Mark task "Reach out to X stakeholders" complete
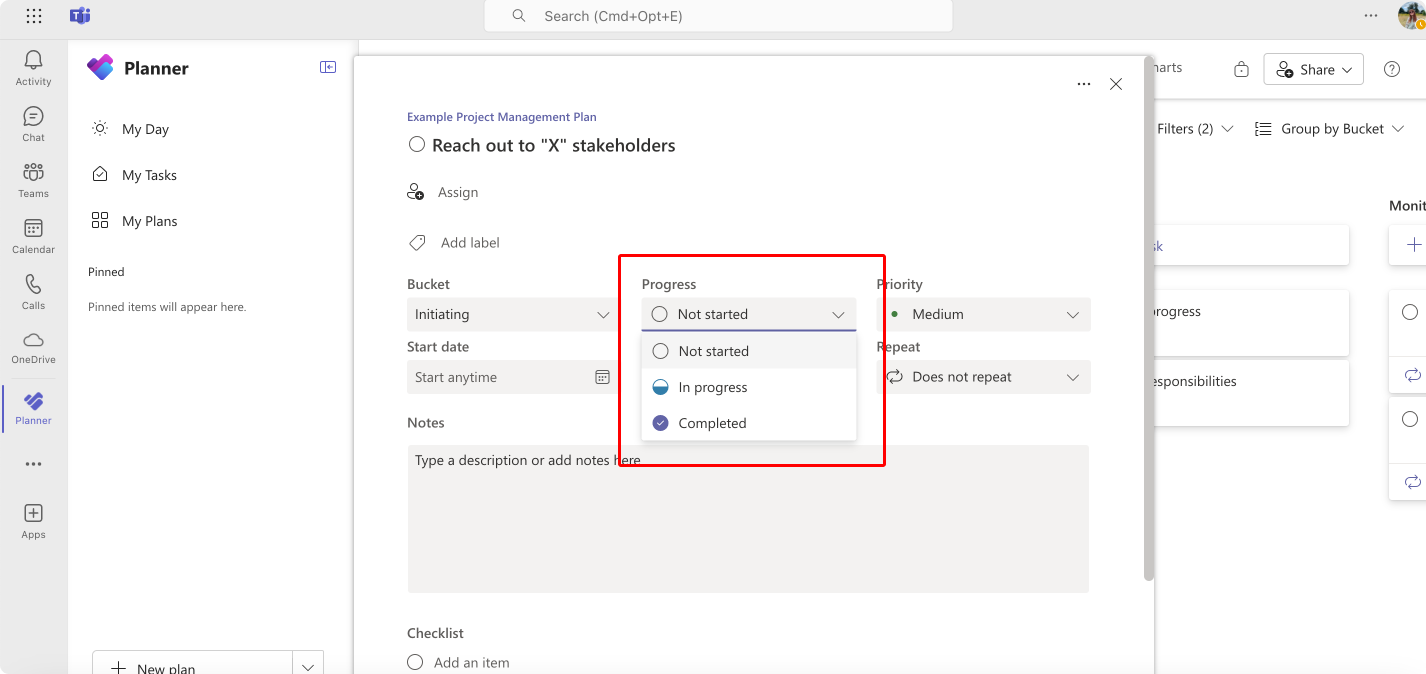The width and height of the screenshot is (1426, 674). click(x=417, y=145)
